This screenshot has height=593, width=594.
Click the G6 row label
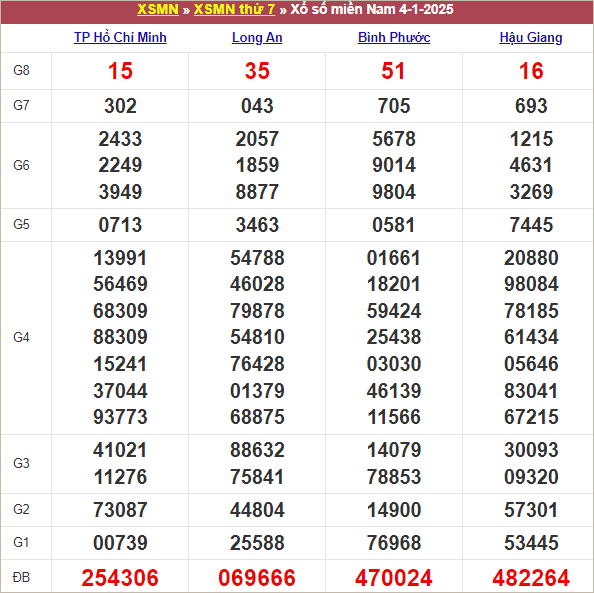[x=21, y=165]
